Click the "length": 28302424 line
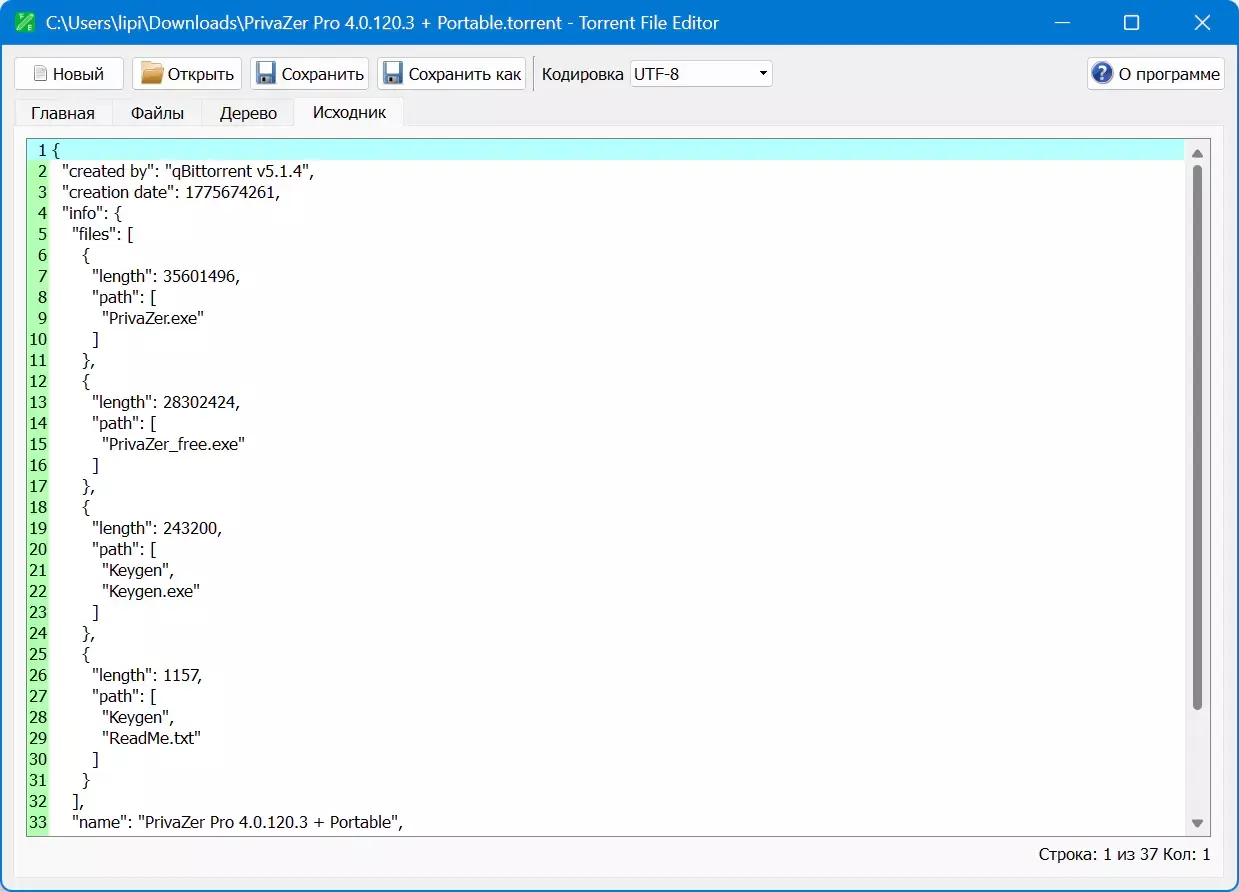This screenshot has height=892, width=1239. (166, 402)
